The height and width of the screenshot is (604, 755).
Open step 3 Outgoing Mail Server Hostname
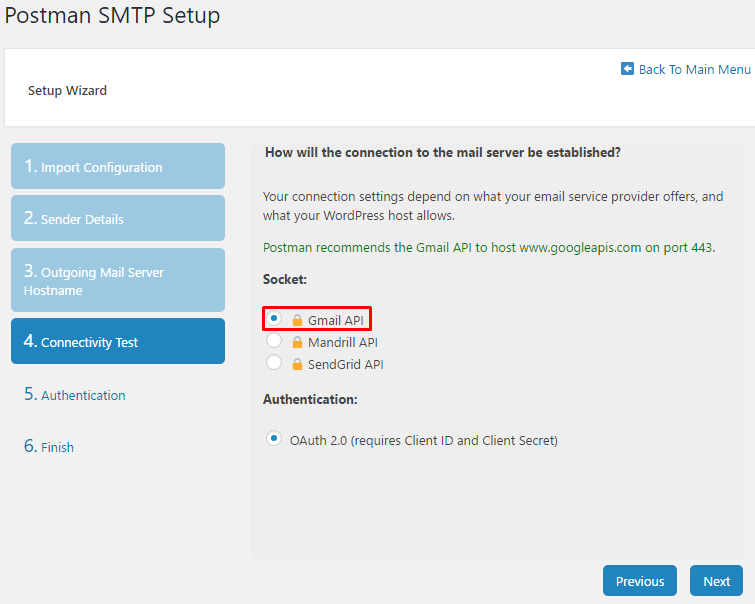pos(118,280)
